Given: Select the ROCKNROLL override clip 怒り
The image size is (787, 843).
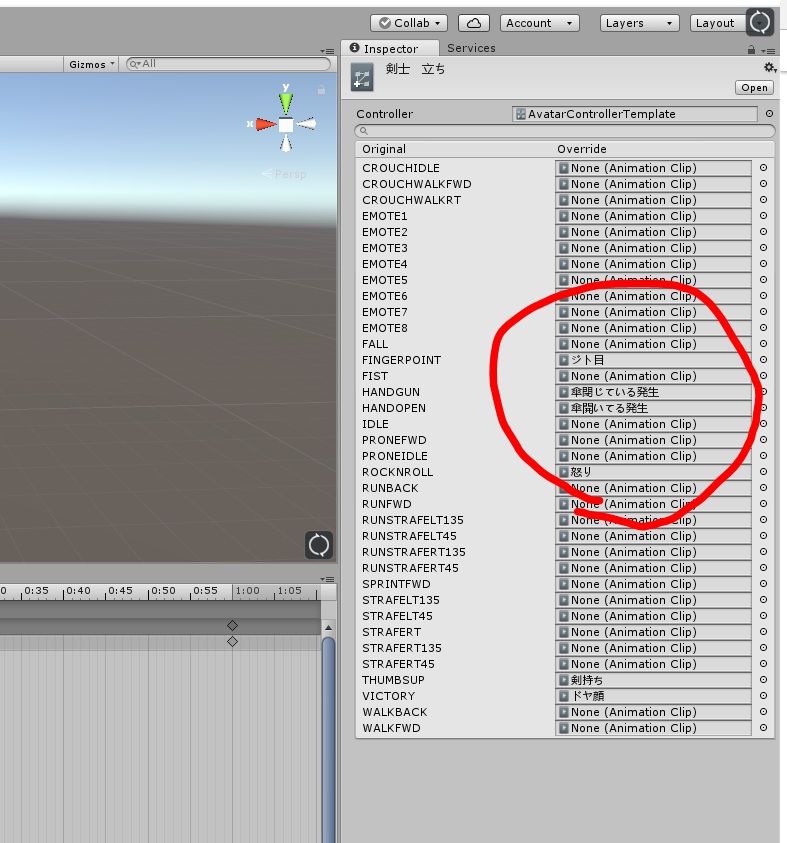Looking at the screenshot, I should 653,471.
